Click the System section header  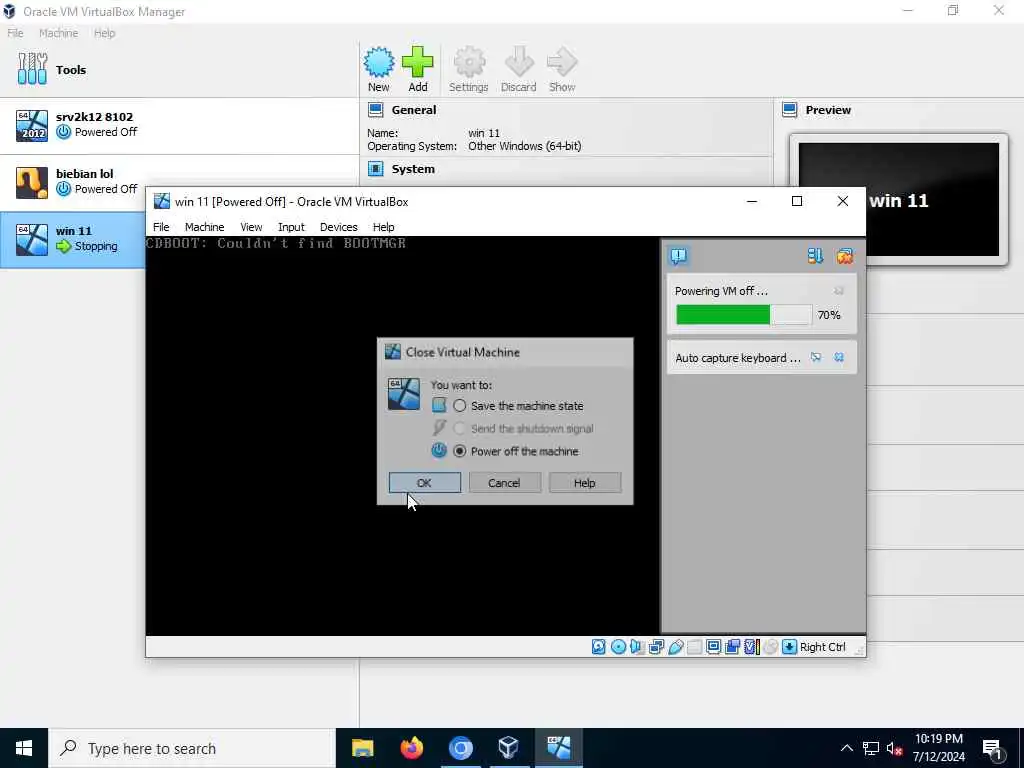tap(413, 168)
